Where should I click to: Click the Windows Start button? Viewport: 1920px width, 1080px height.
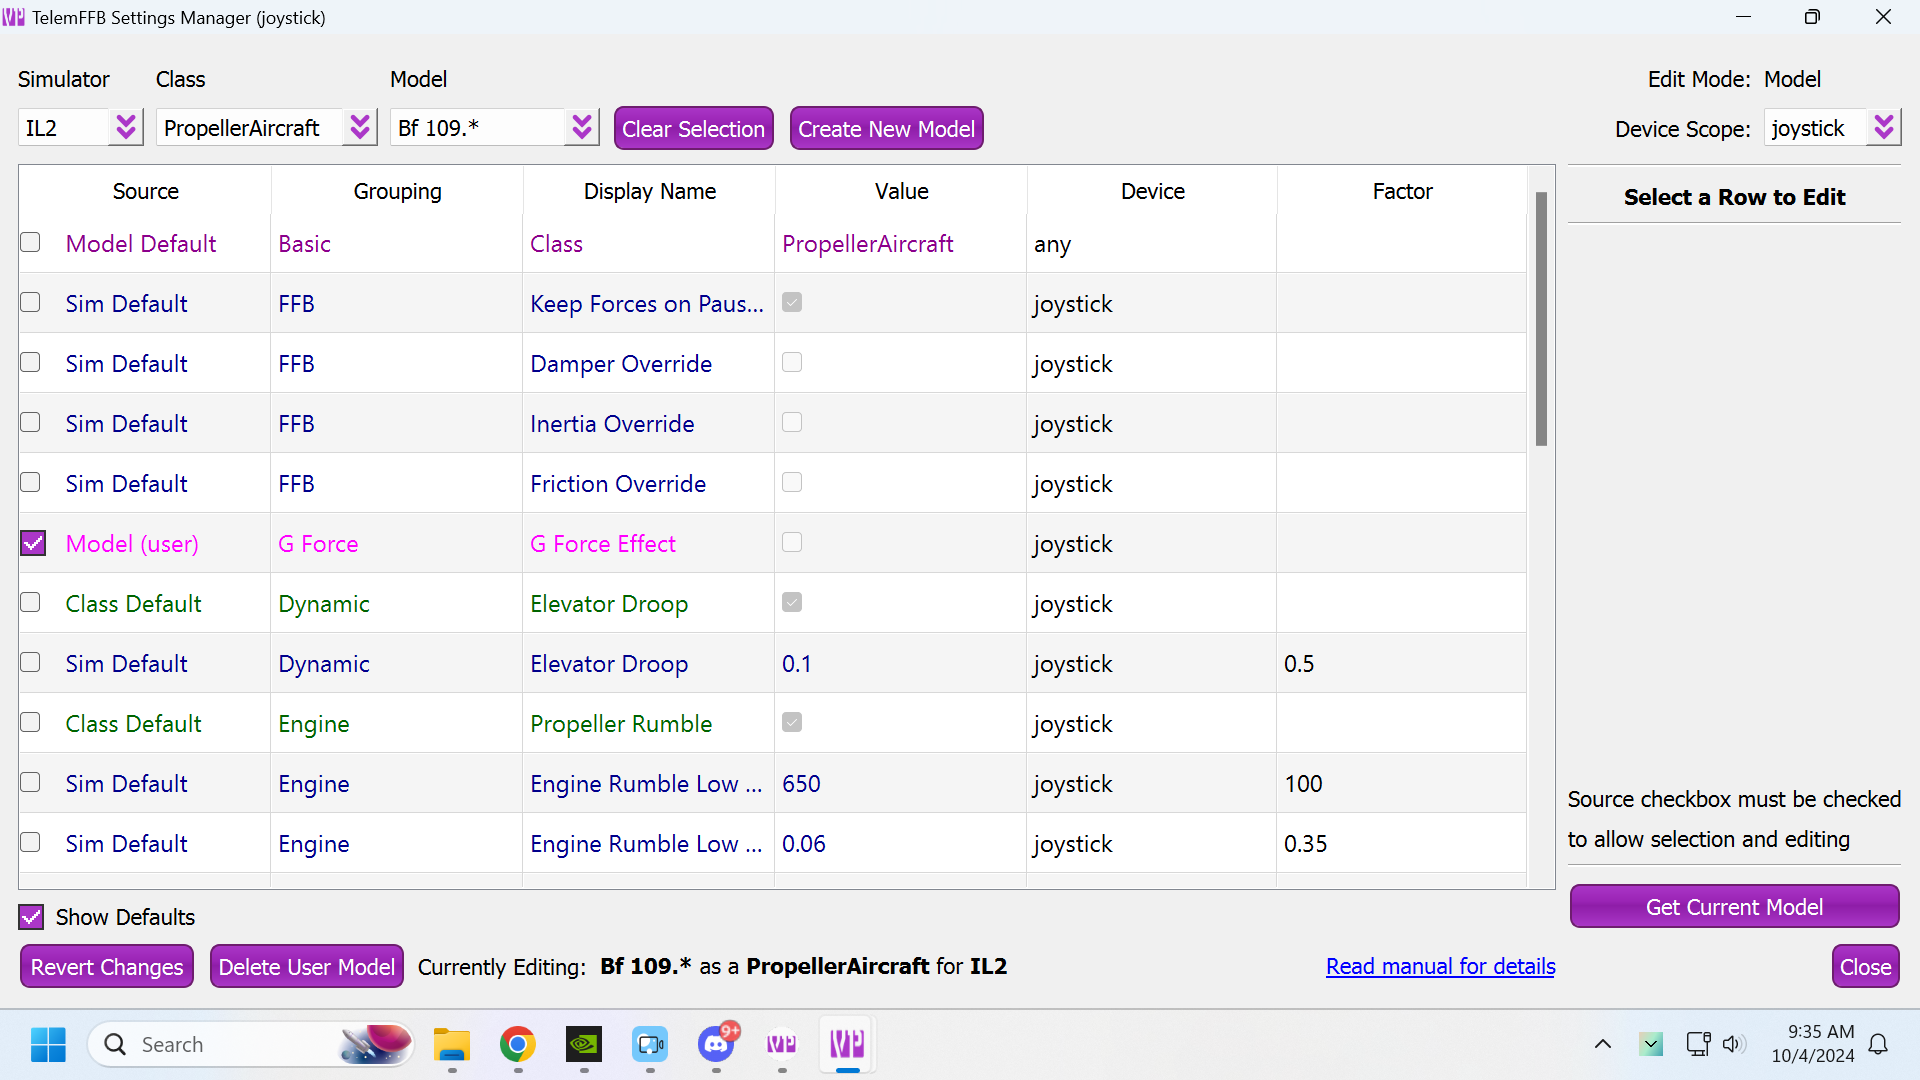click(x=48, y=1045)
